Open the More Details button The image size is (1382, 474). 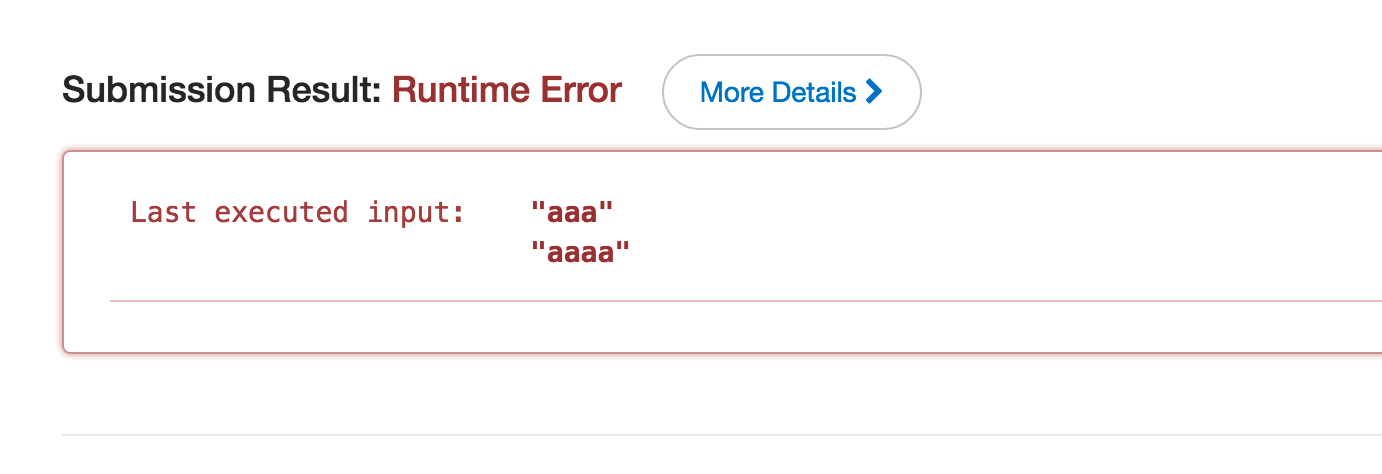(791, 92)
